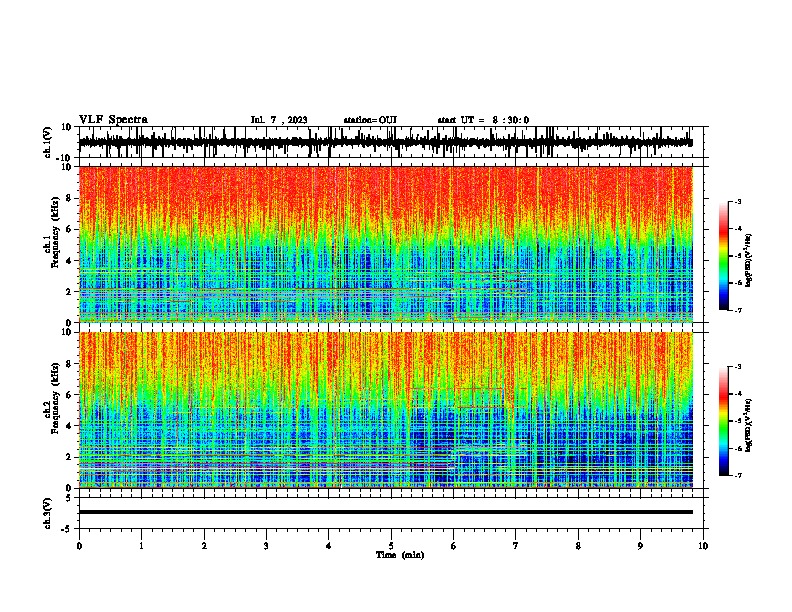792x612 pixels.
Task: Click the ch.2 spectrogram color scale bar
Action: [x=723, y=421]
